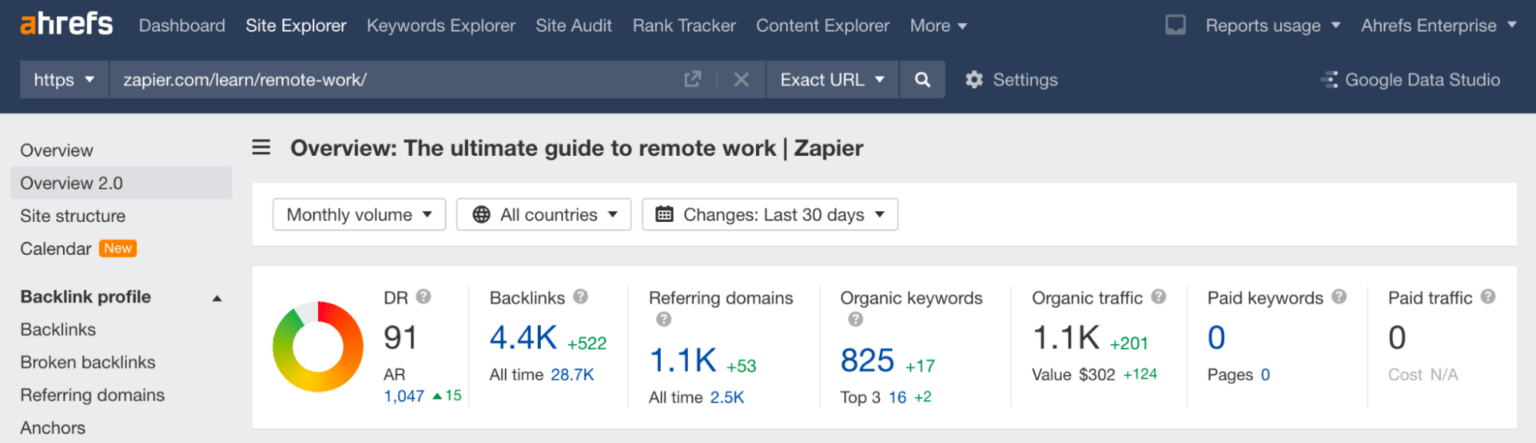Click the Google Data Studio link
Viewport: 1536px width, 443px height.
[1410, 79]
